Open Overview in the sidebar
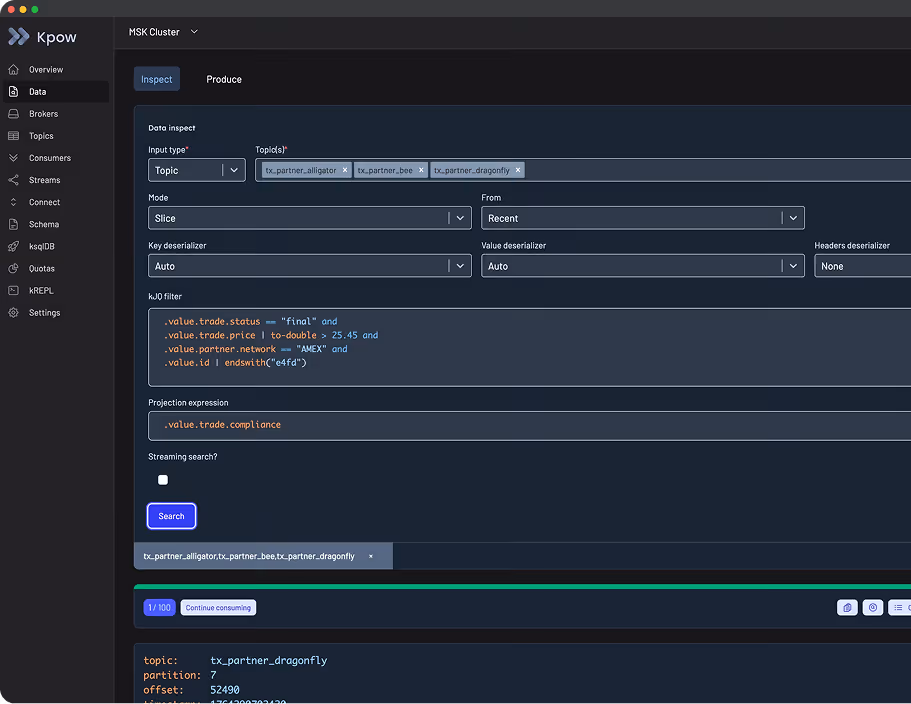The width and height of the screenshot is (911, 704). 56,70
